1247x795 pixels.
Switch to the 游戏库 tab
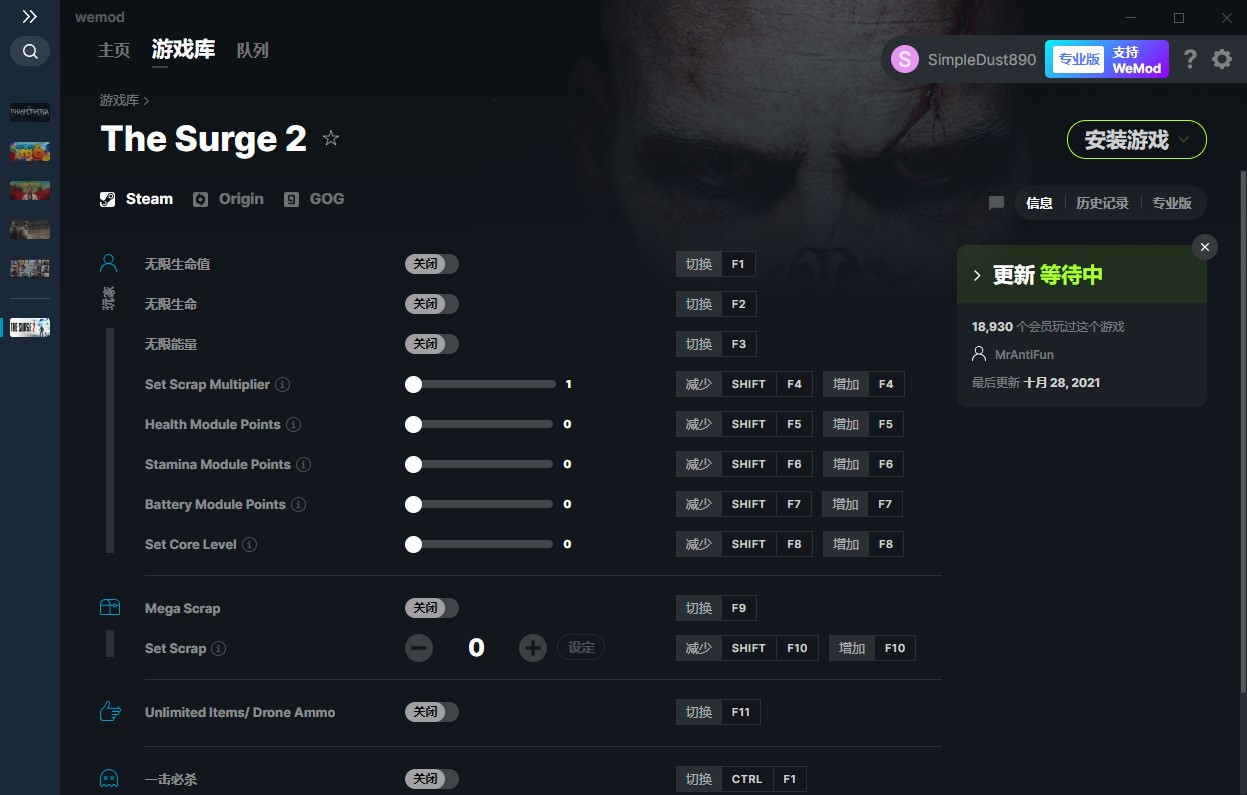(183, 50)
